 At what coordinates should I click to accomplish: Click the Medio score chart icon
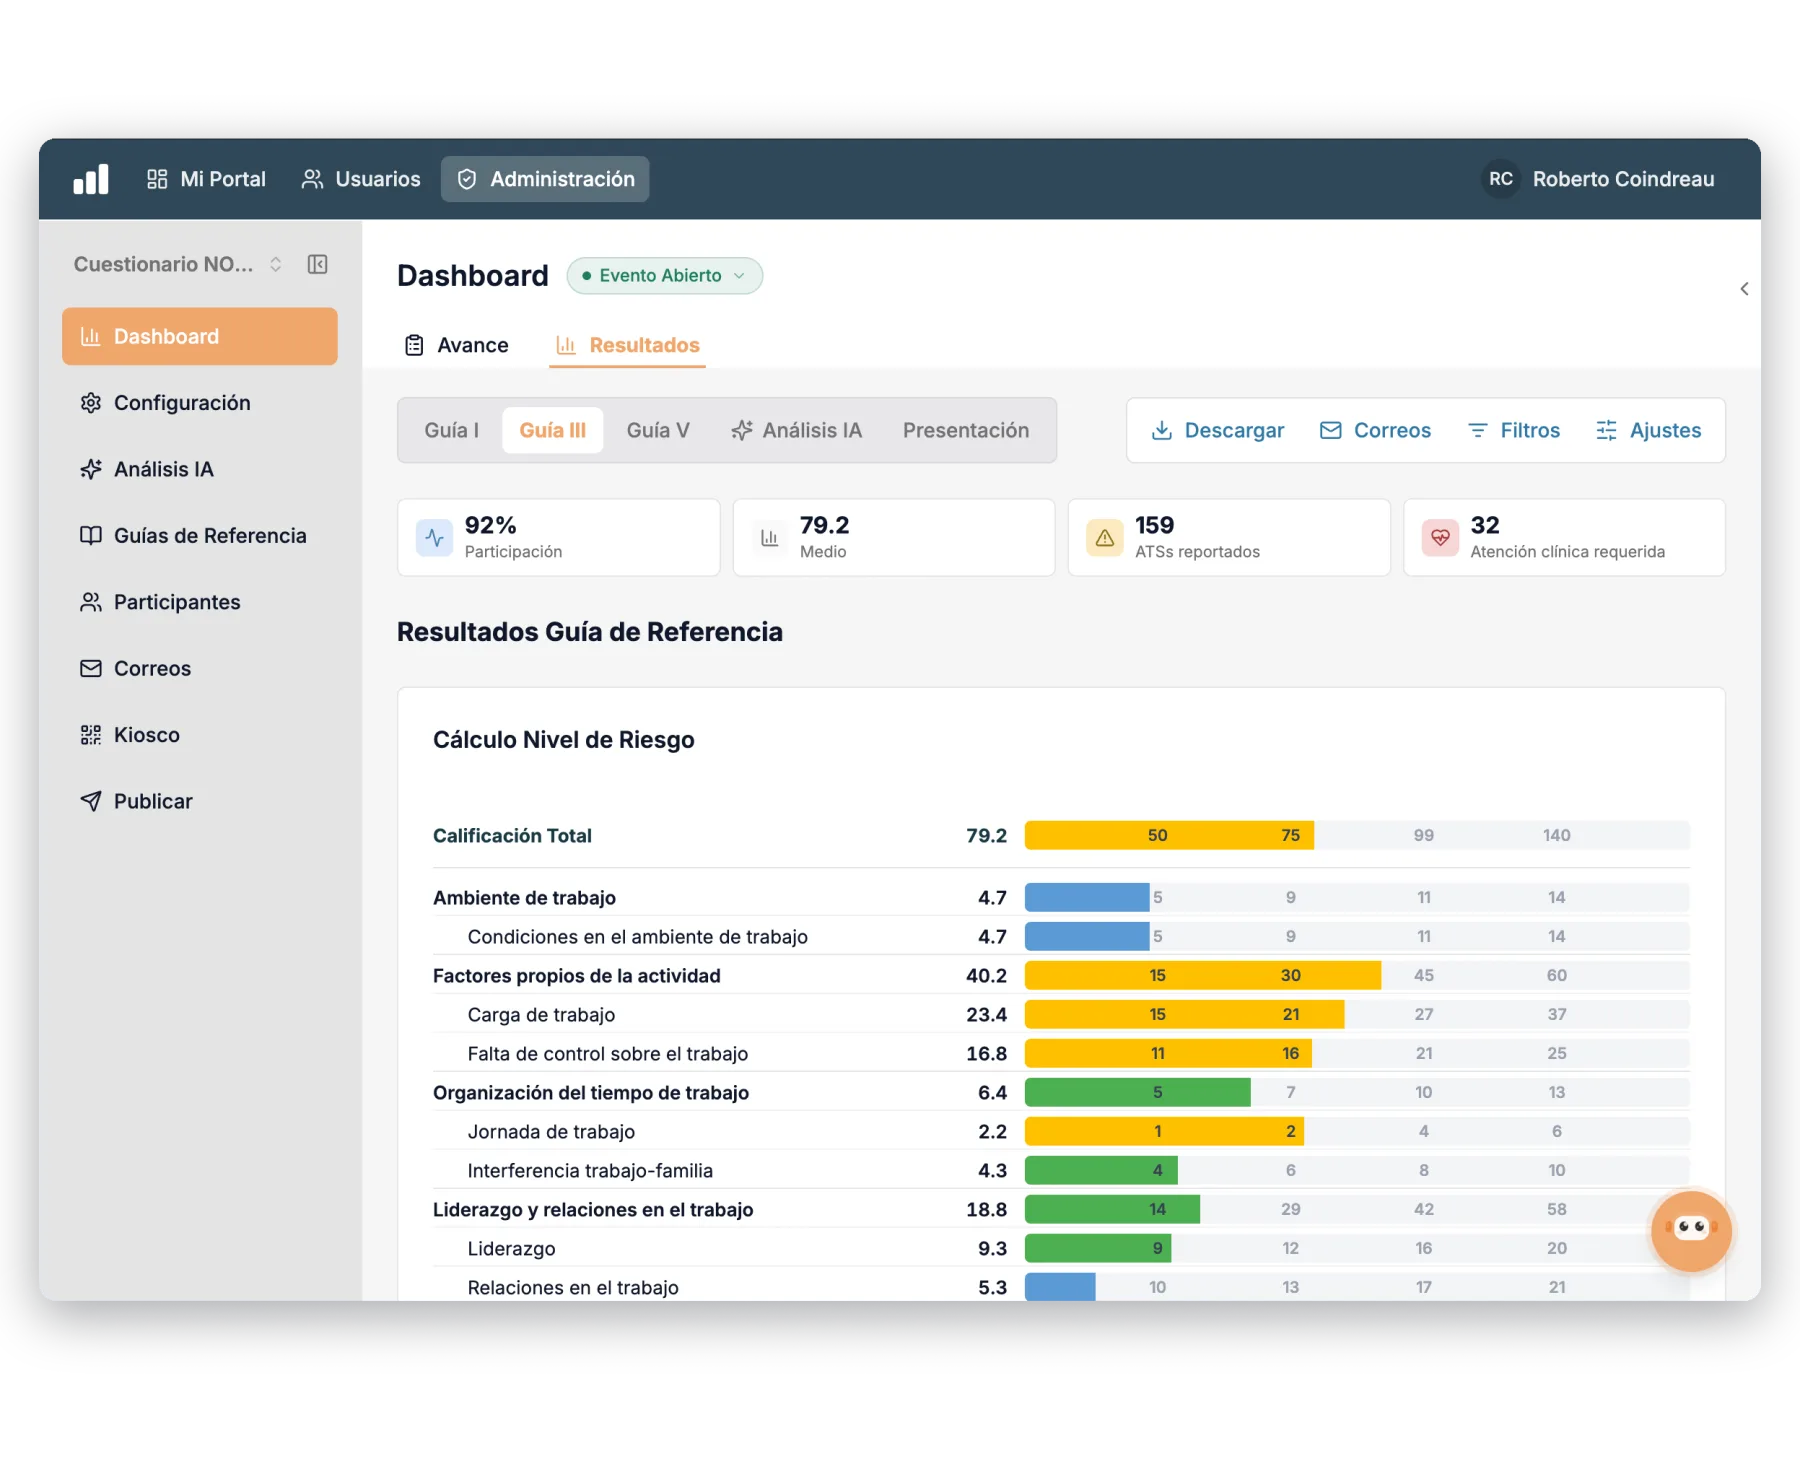point(769,538)
